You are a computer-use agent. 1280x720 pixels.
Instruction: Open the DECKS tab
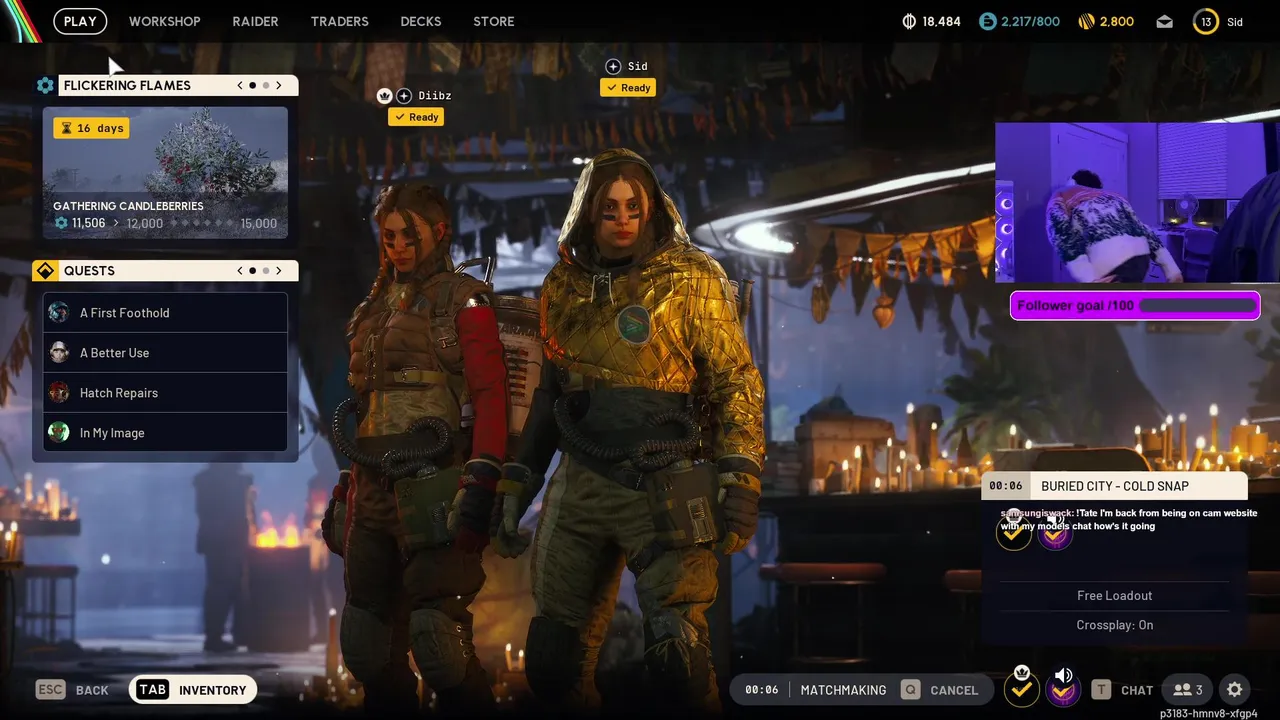[421, 21]
